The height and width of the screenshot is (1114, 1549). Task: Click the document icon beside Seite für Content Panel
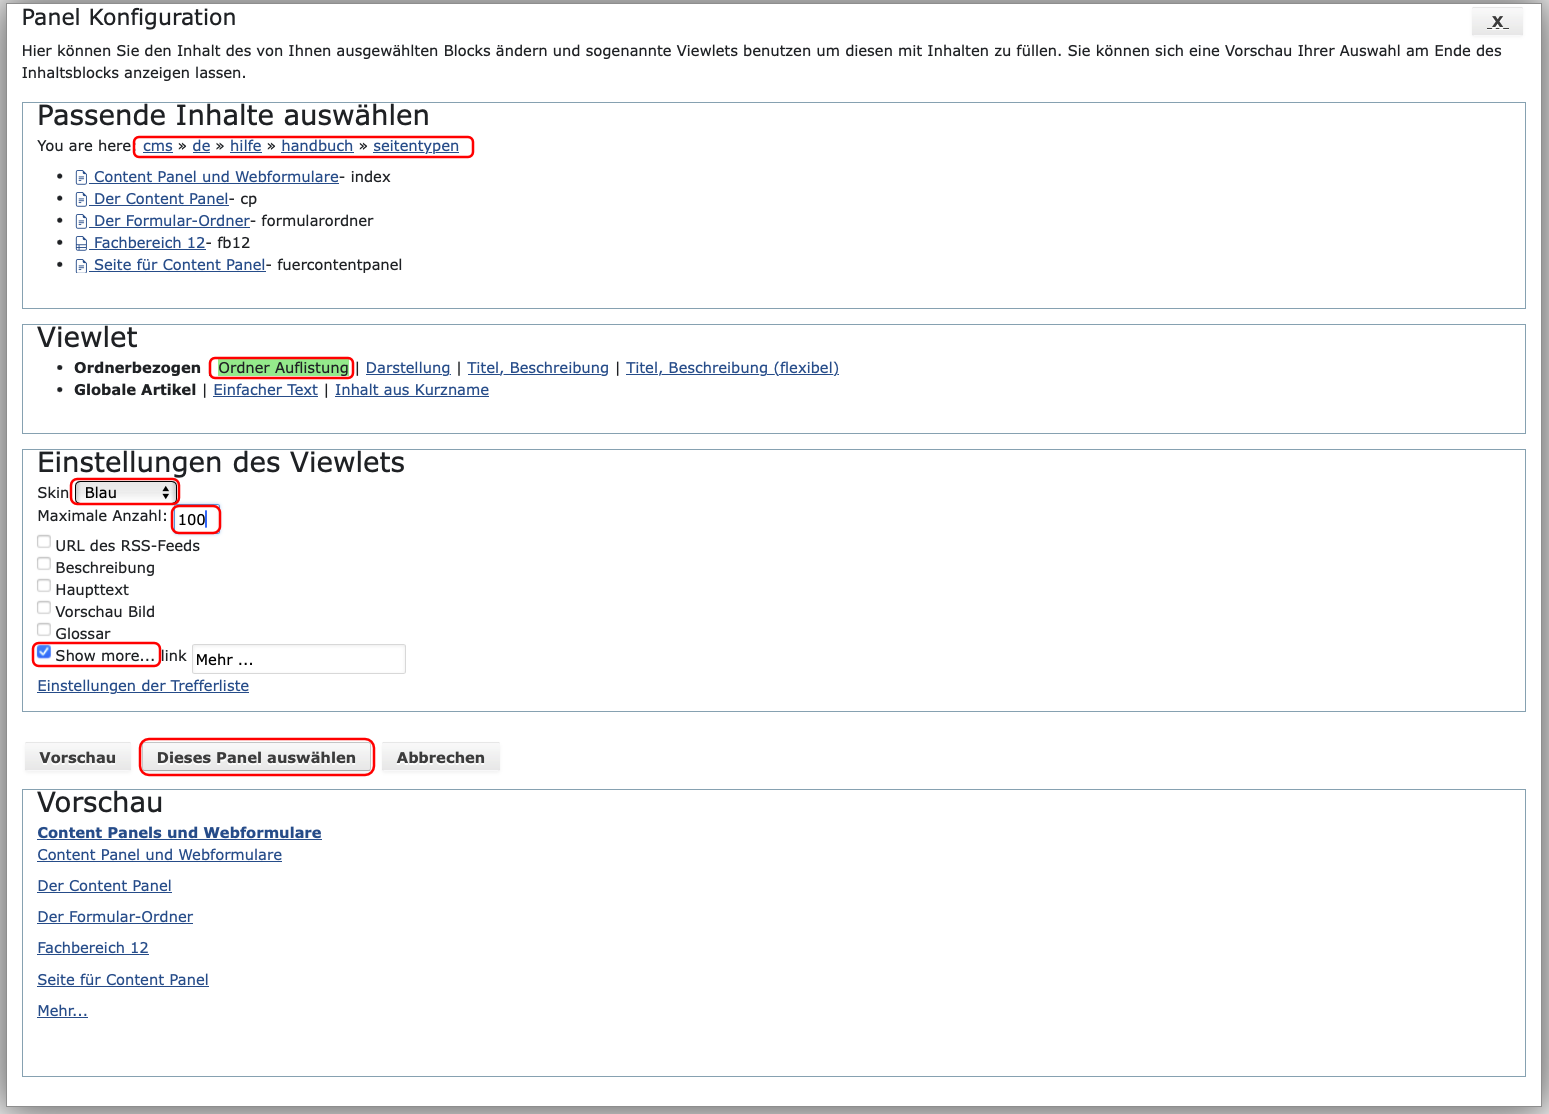[82, 266]
